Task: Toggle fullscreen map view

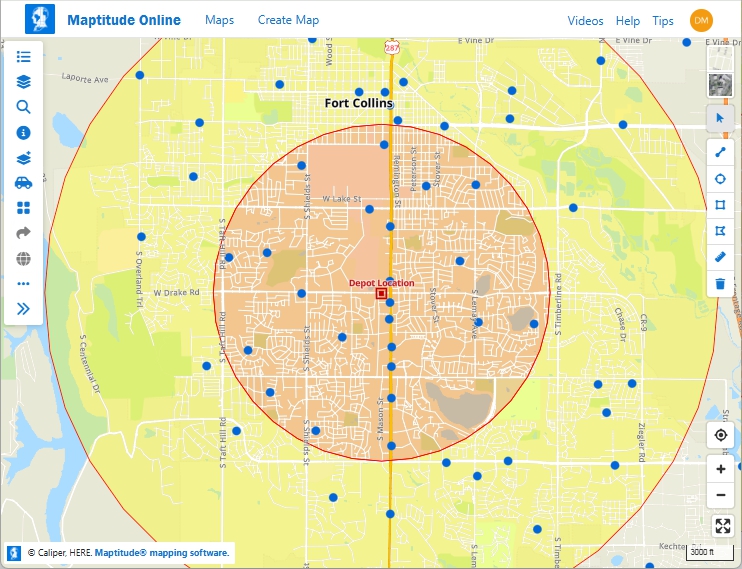Action: click(720, 525)
